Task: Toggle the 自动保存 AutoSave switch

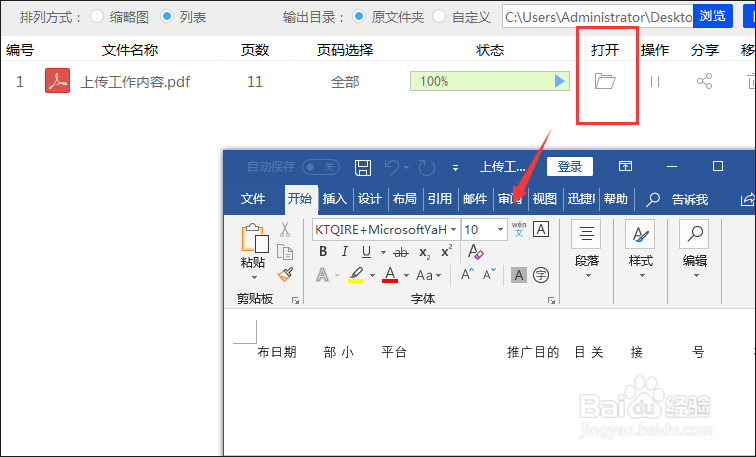Action: click(321, 167)
